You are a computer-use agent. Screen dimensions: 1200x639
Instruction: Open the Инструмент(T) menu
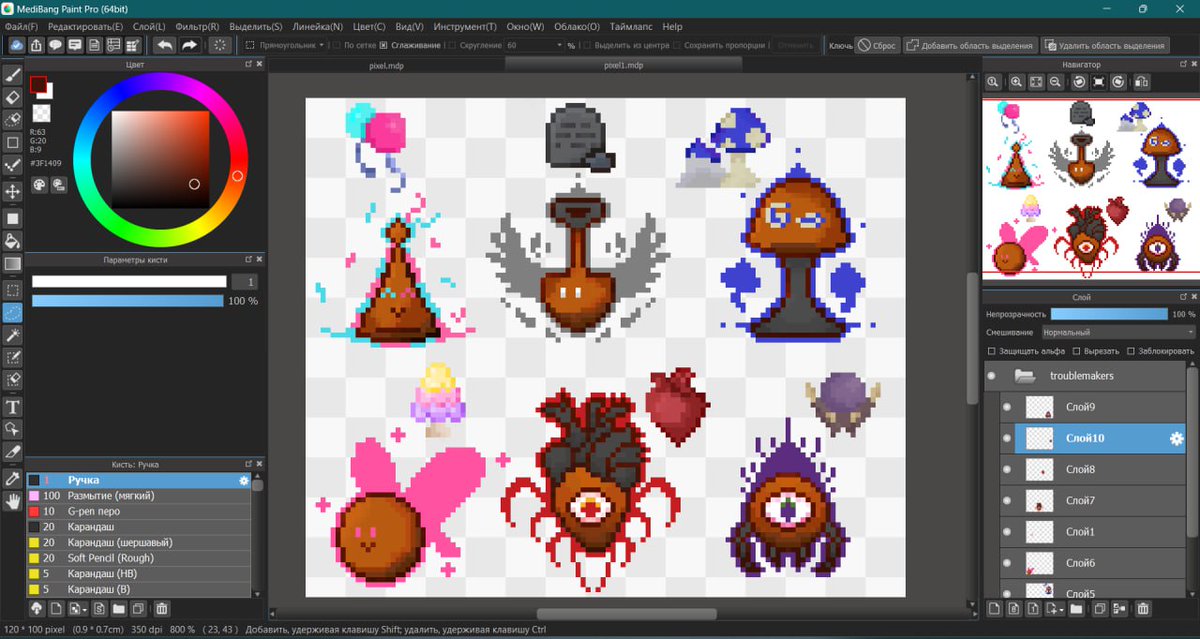tap(467, 26)
